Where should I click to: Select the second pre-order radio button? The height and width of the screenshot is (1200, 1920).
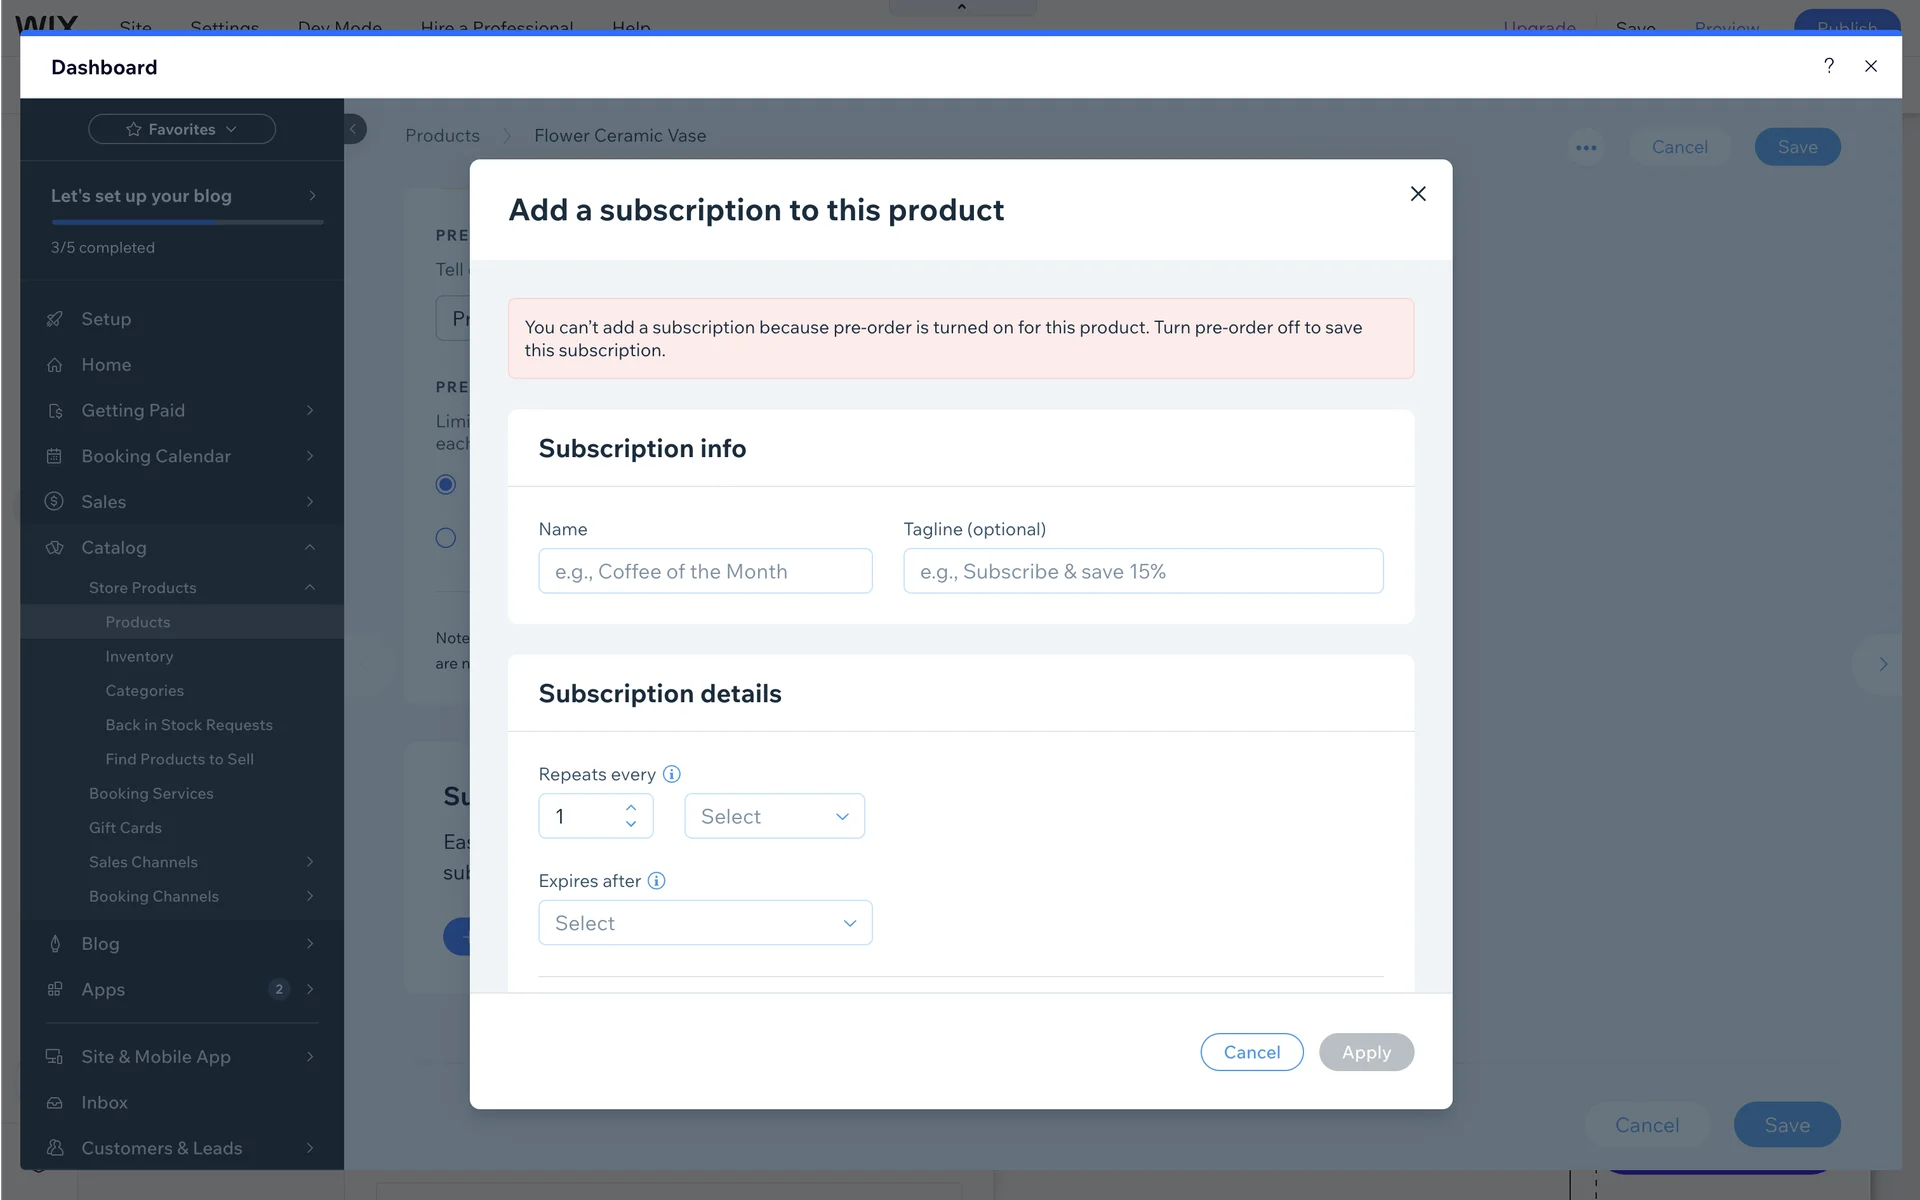click(x=446, y=538)
